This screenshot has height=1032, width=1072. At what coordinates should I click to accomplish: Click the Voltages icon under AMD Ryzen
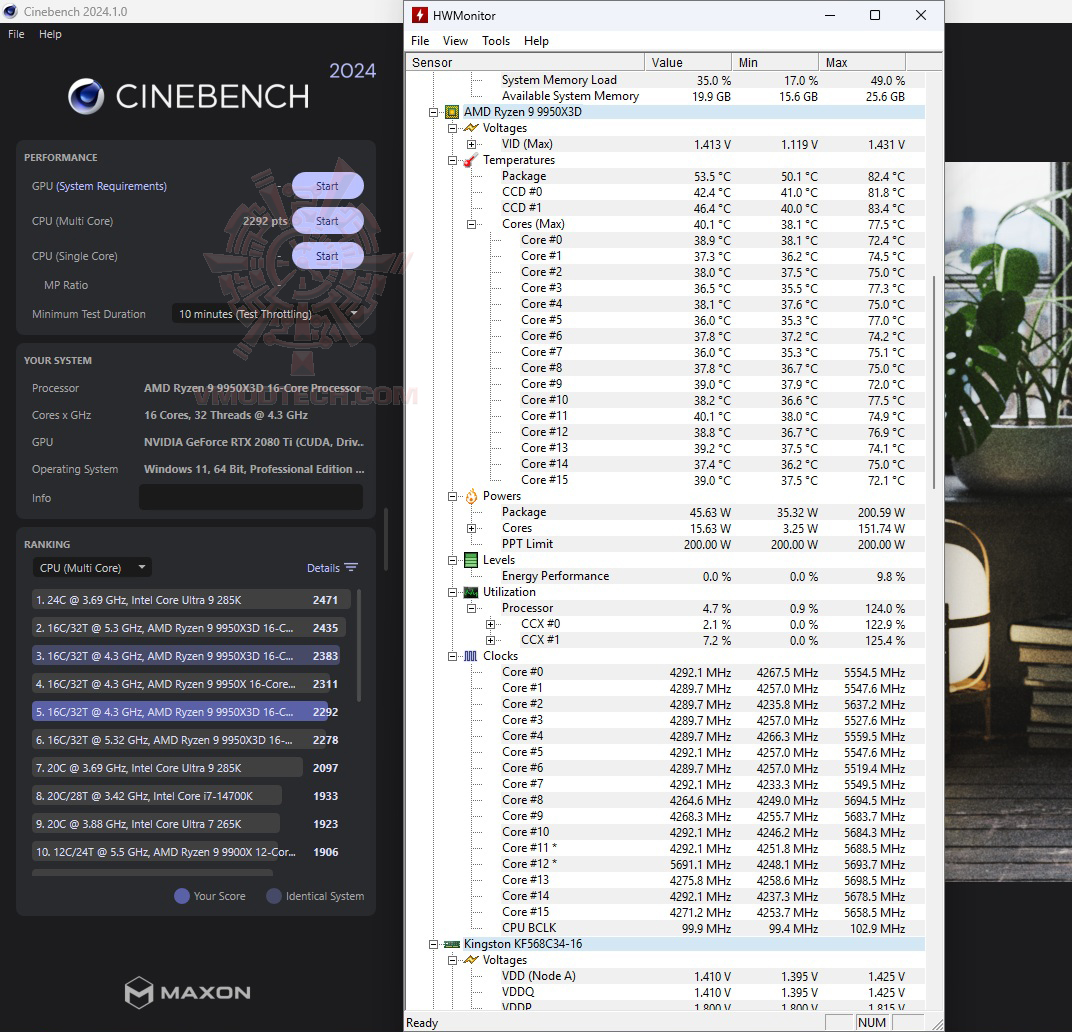click(471, 128)
